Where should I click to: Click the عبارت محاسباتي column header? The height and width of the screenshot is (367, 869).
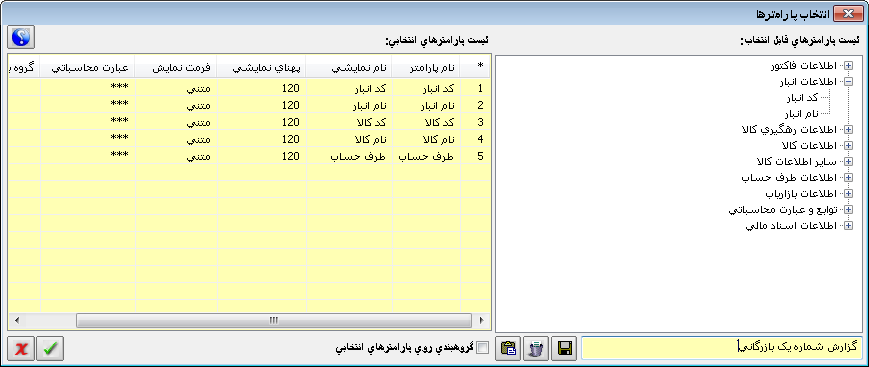[x=88, y=67]
